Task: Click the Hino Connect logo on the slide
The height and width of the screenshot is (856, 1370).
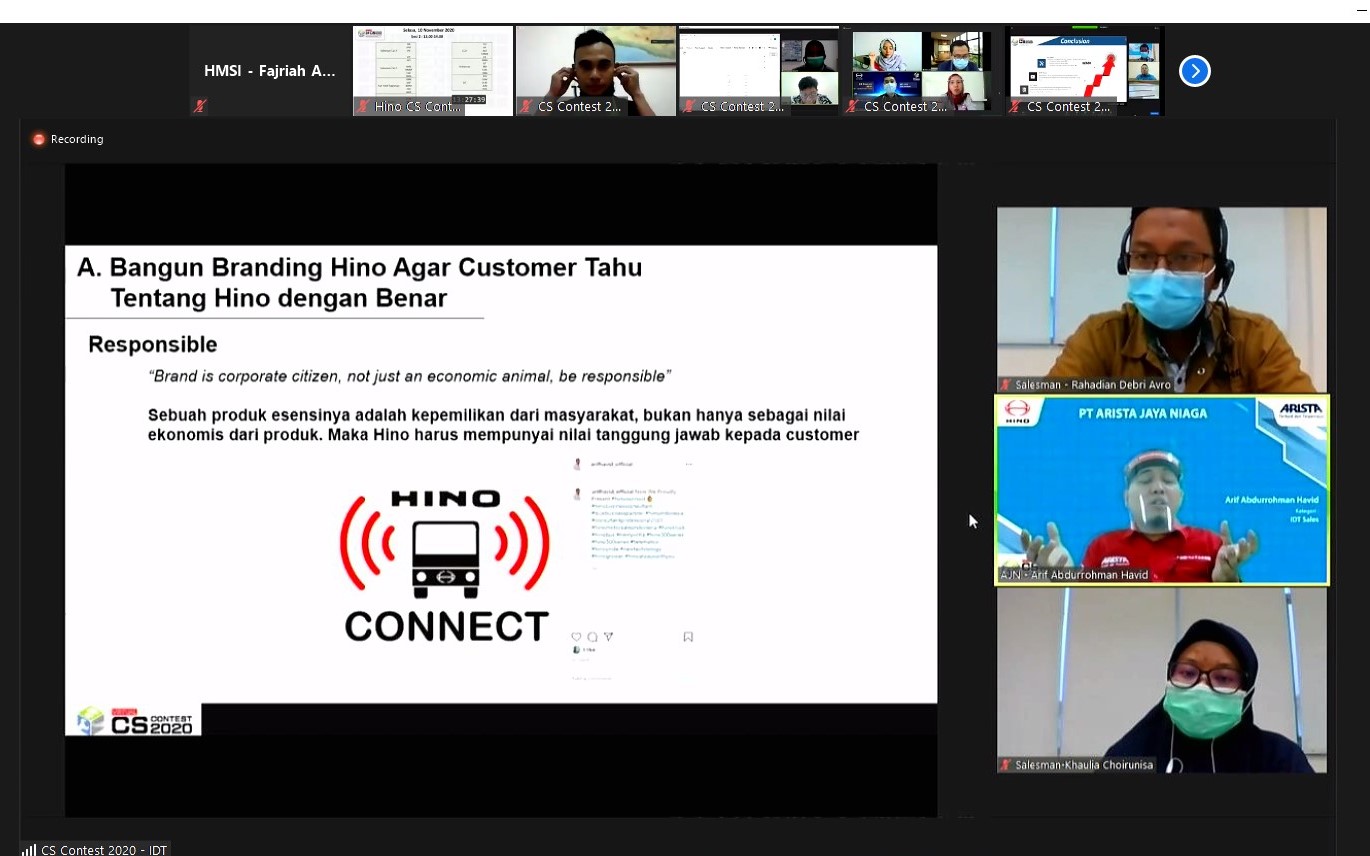Action: (x=446, y=565)
